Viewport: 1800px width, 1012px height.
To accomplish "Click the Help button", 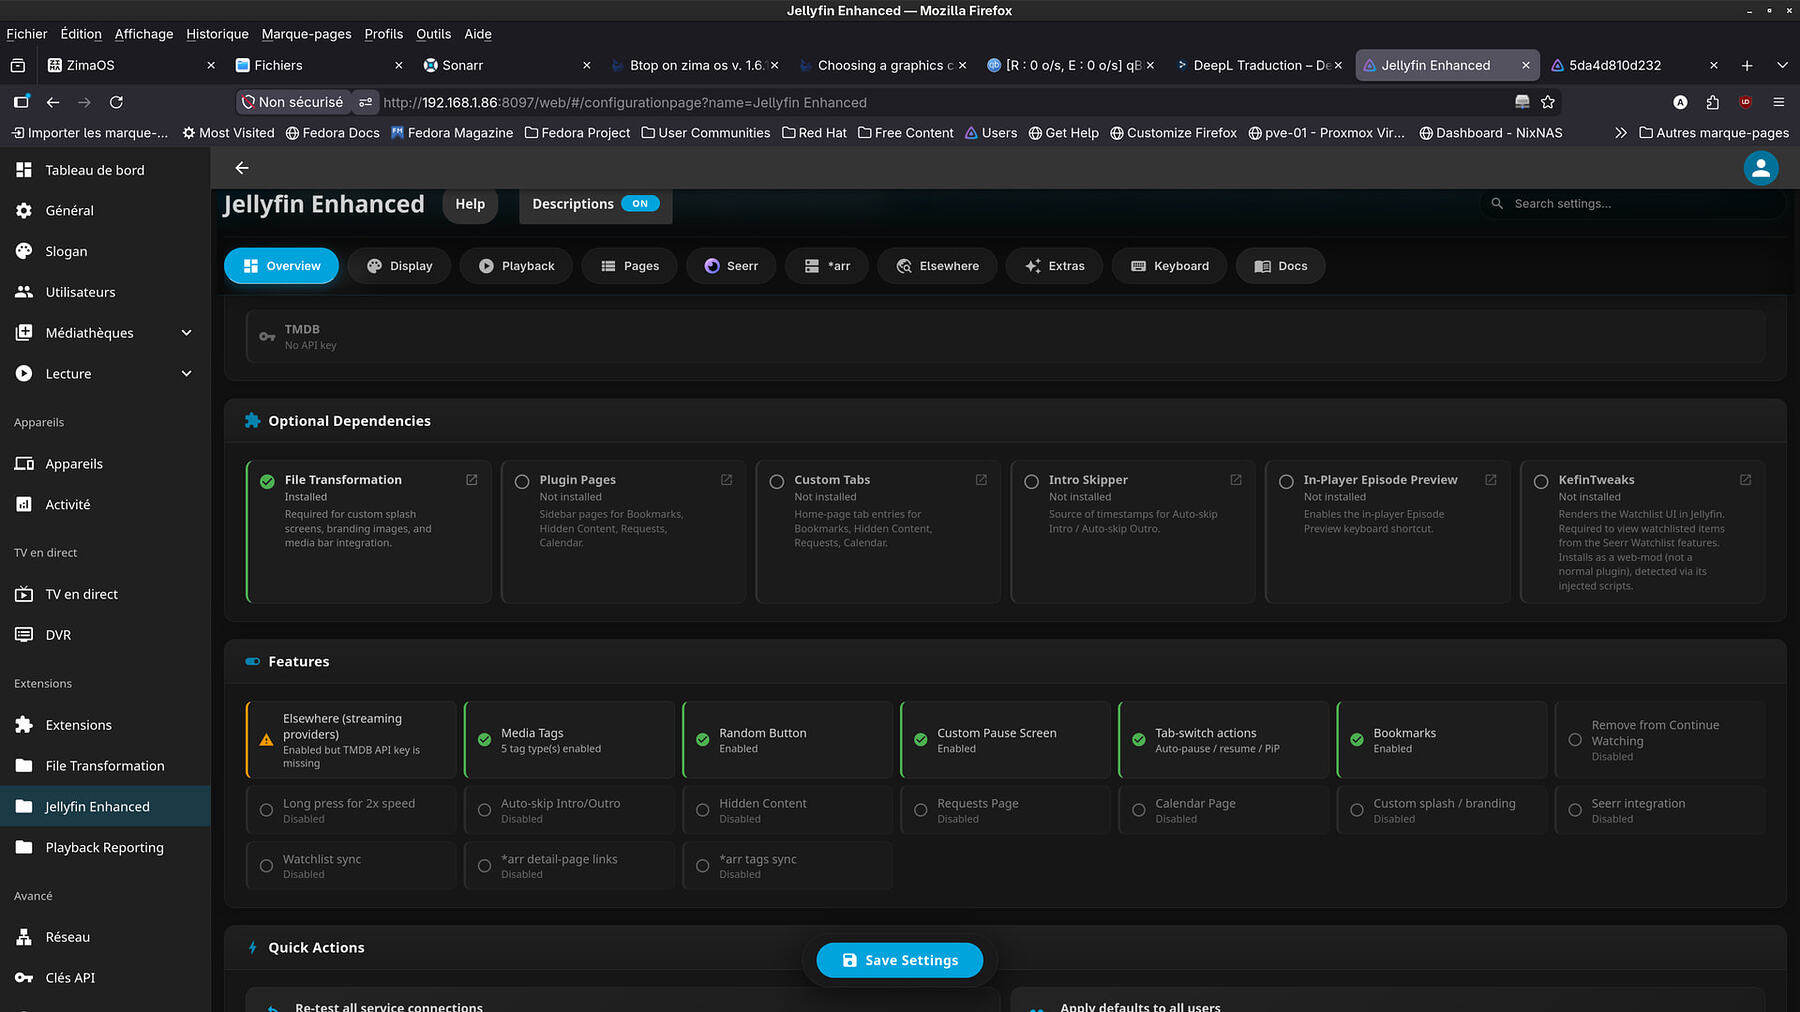I will click(470, 204).
